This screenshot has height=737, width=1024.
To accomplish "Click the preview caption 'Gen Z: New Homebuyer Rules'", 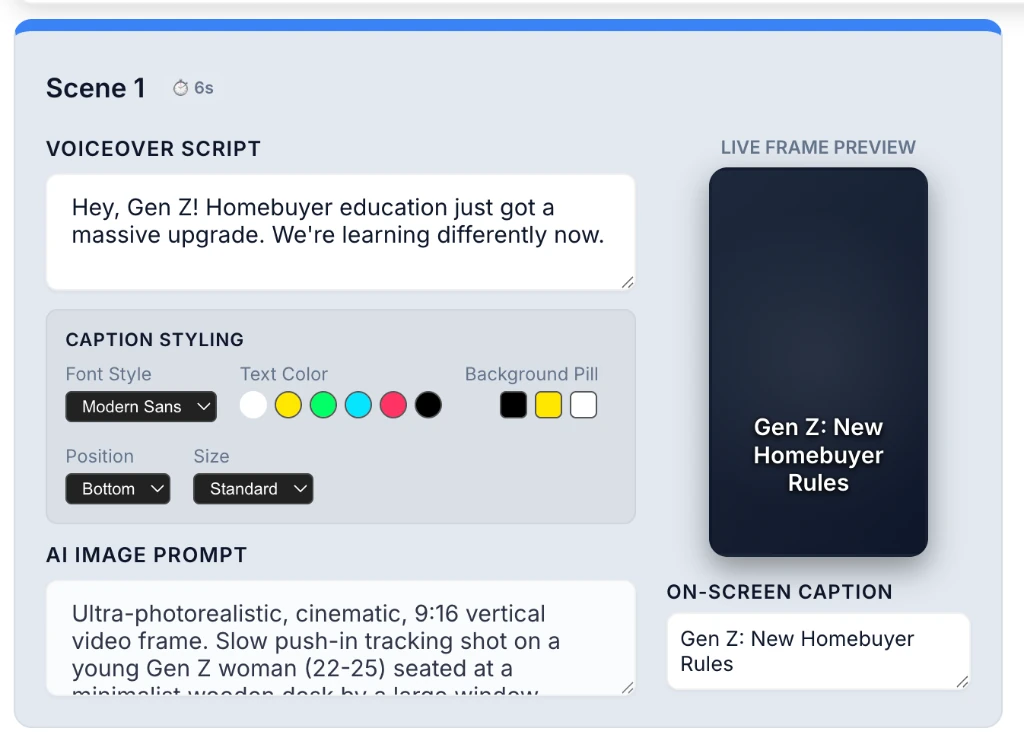I will click(818, 455).
